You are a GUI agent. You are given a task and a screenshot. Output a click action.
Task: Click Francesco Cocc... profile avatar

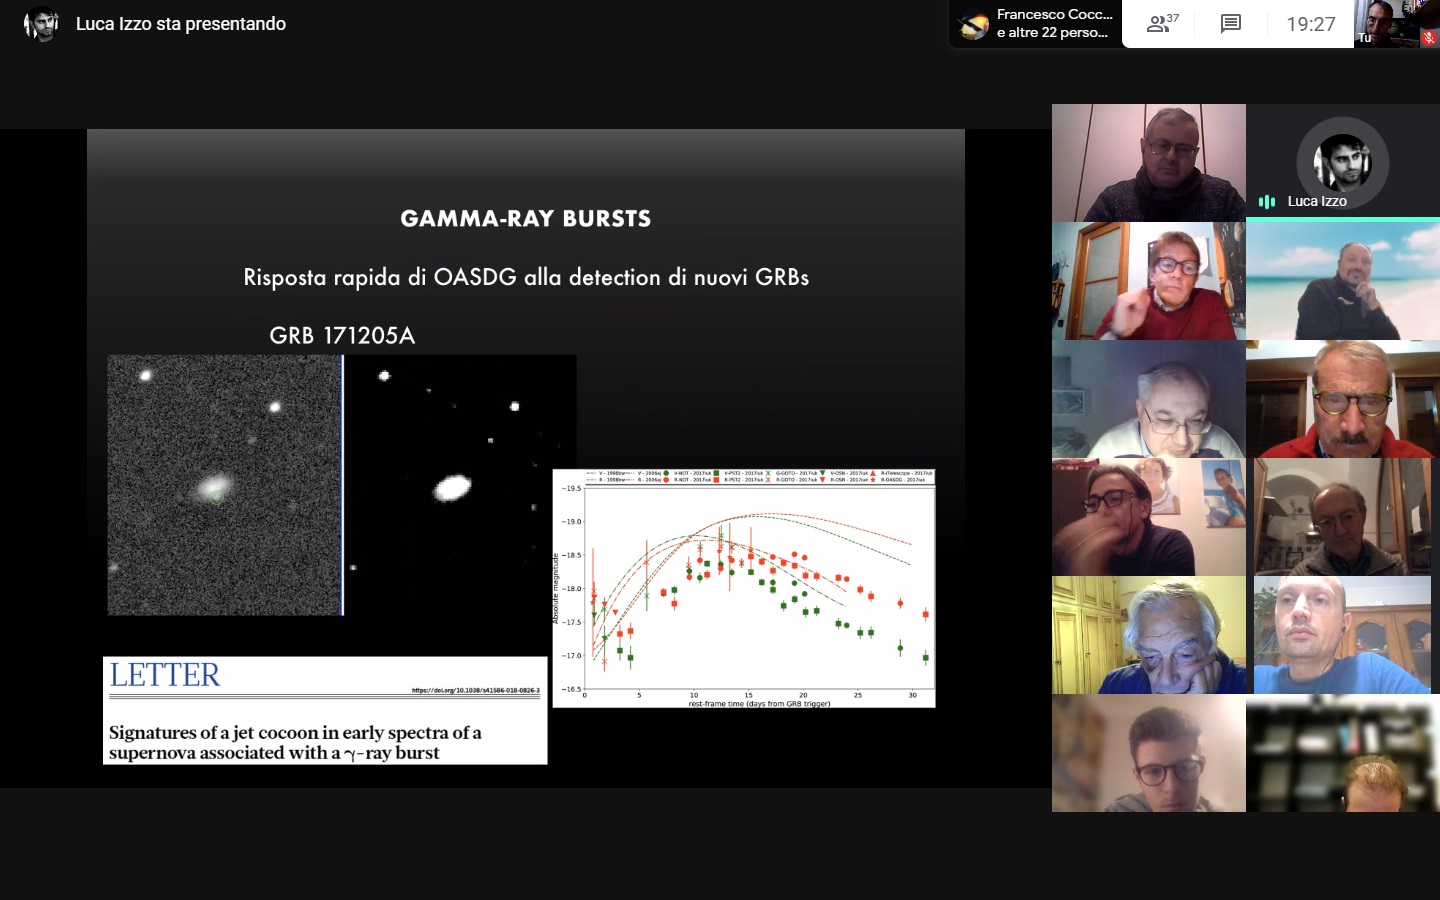[973, 24]
